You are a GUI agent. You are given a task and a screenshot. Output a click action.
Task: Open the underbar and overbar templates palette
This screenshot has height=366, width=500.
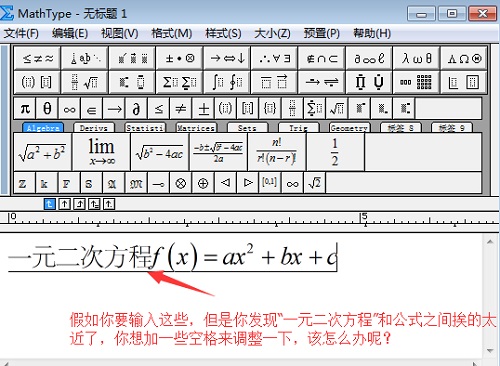[x=274, y=82]
